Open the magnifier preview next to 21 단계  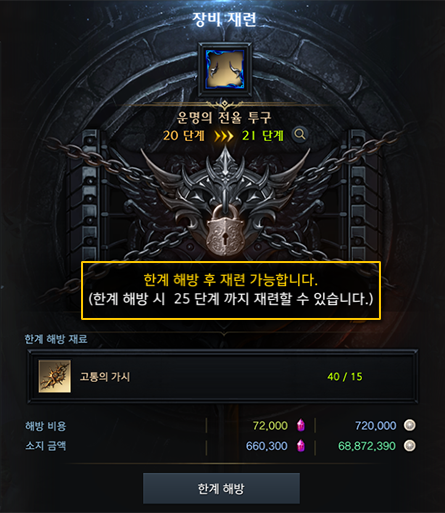coord(300,135)
